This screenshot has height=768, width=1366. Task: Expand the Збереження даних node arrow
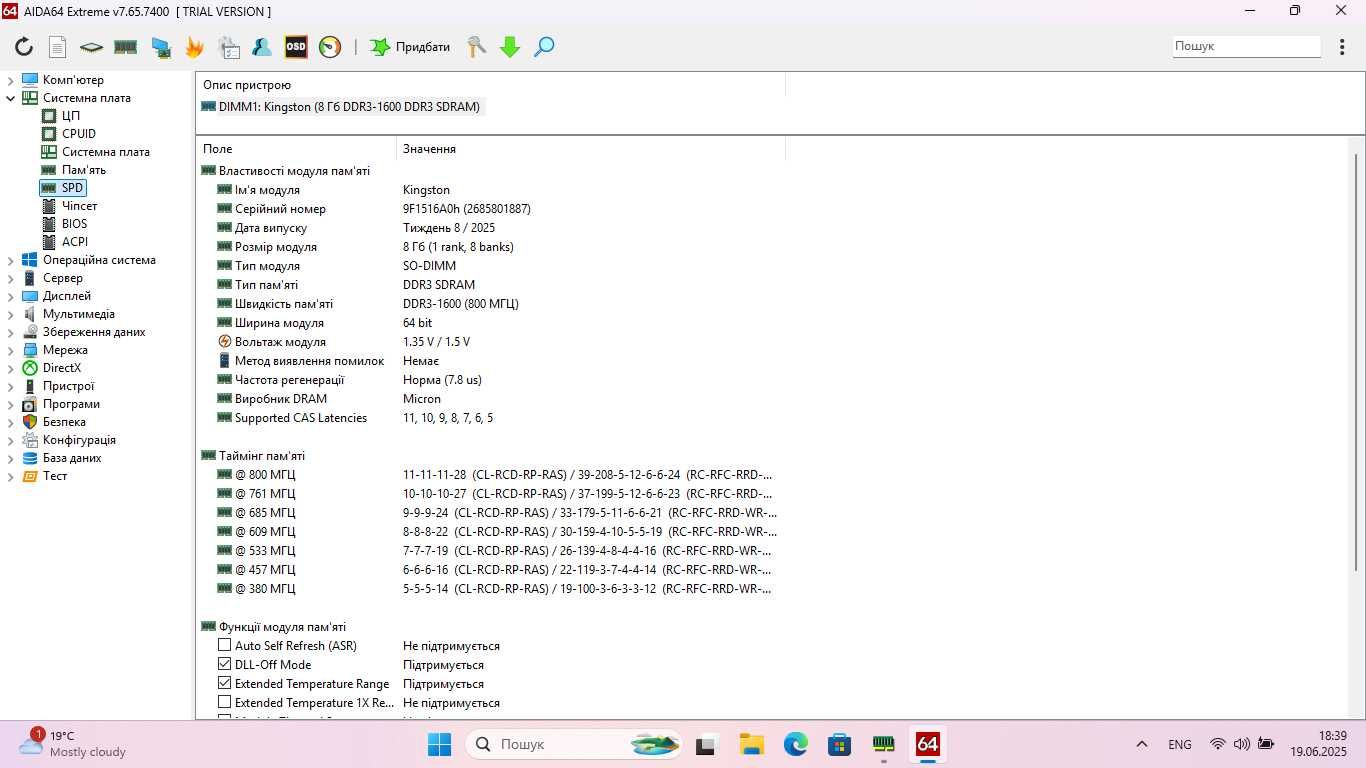click(x=11, y=332)
